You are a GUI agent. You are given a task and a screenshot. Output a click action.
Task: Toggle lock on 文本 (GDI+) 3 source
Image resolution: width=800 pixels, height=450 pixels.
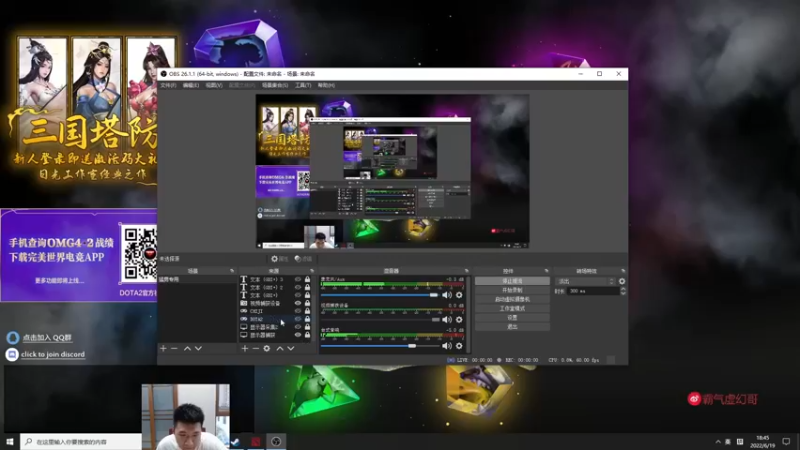pyautogui.click(x=307, y=280)
